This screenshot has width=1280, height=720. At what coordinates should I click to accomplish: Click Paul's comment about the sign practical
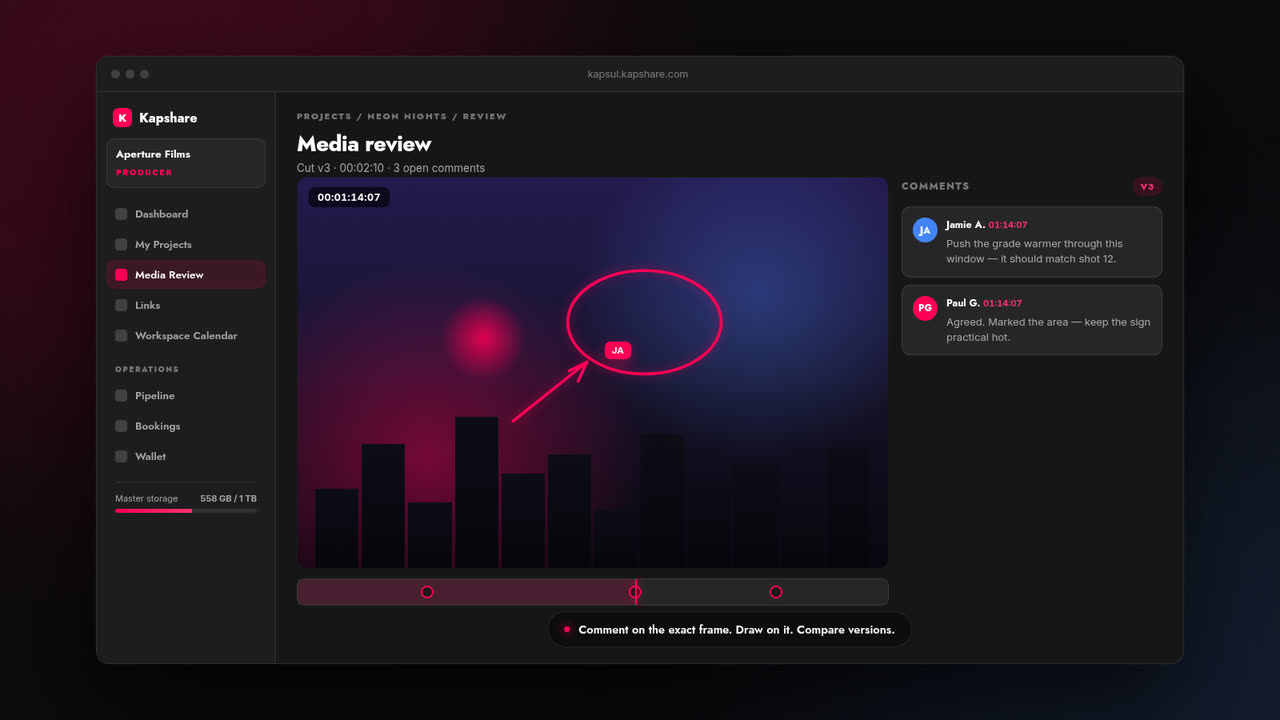[1032, 320]
